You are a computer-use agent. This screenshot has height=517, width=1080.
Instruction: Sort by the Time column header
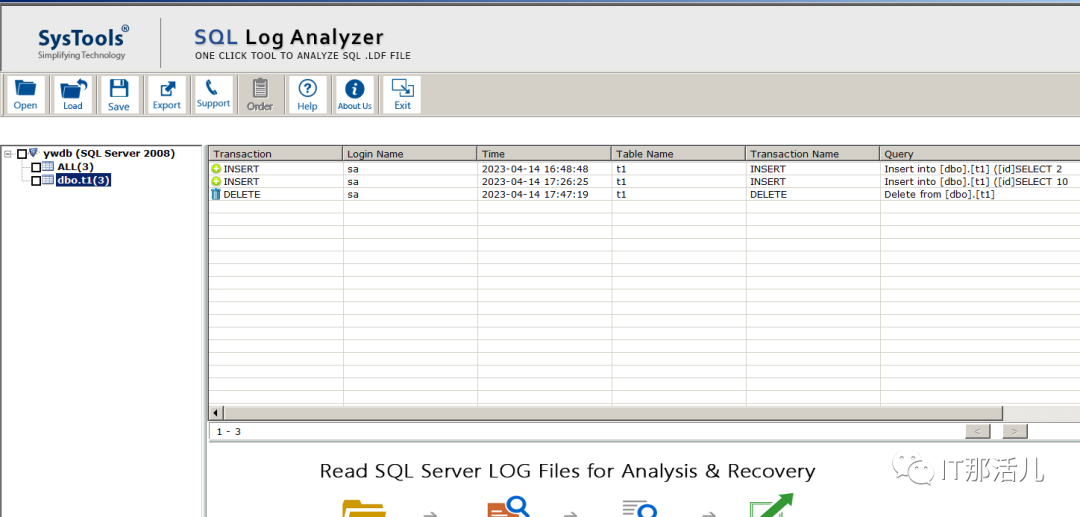tap(544, 154)
